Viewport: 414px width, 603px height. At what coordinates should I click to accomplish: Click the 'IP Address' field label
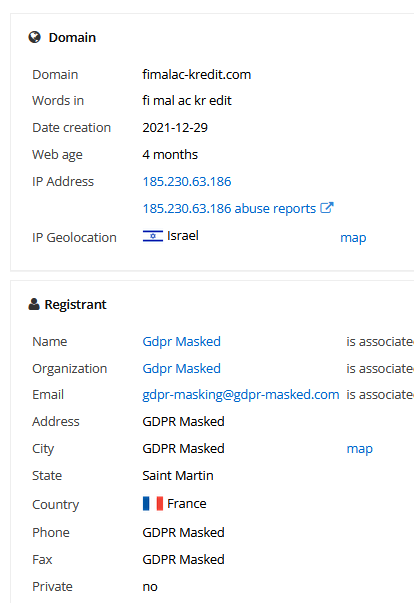coord(63,182)
